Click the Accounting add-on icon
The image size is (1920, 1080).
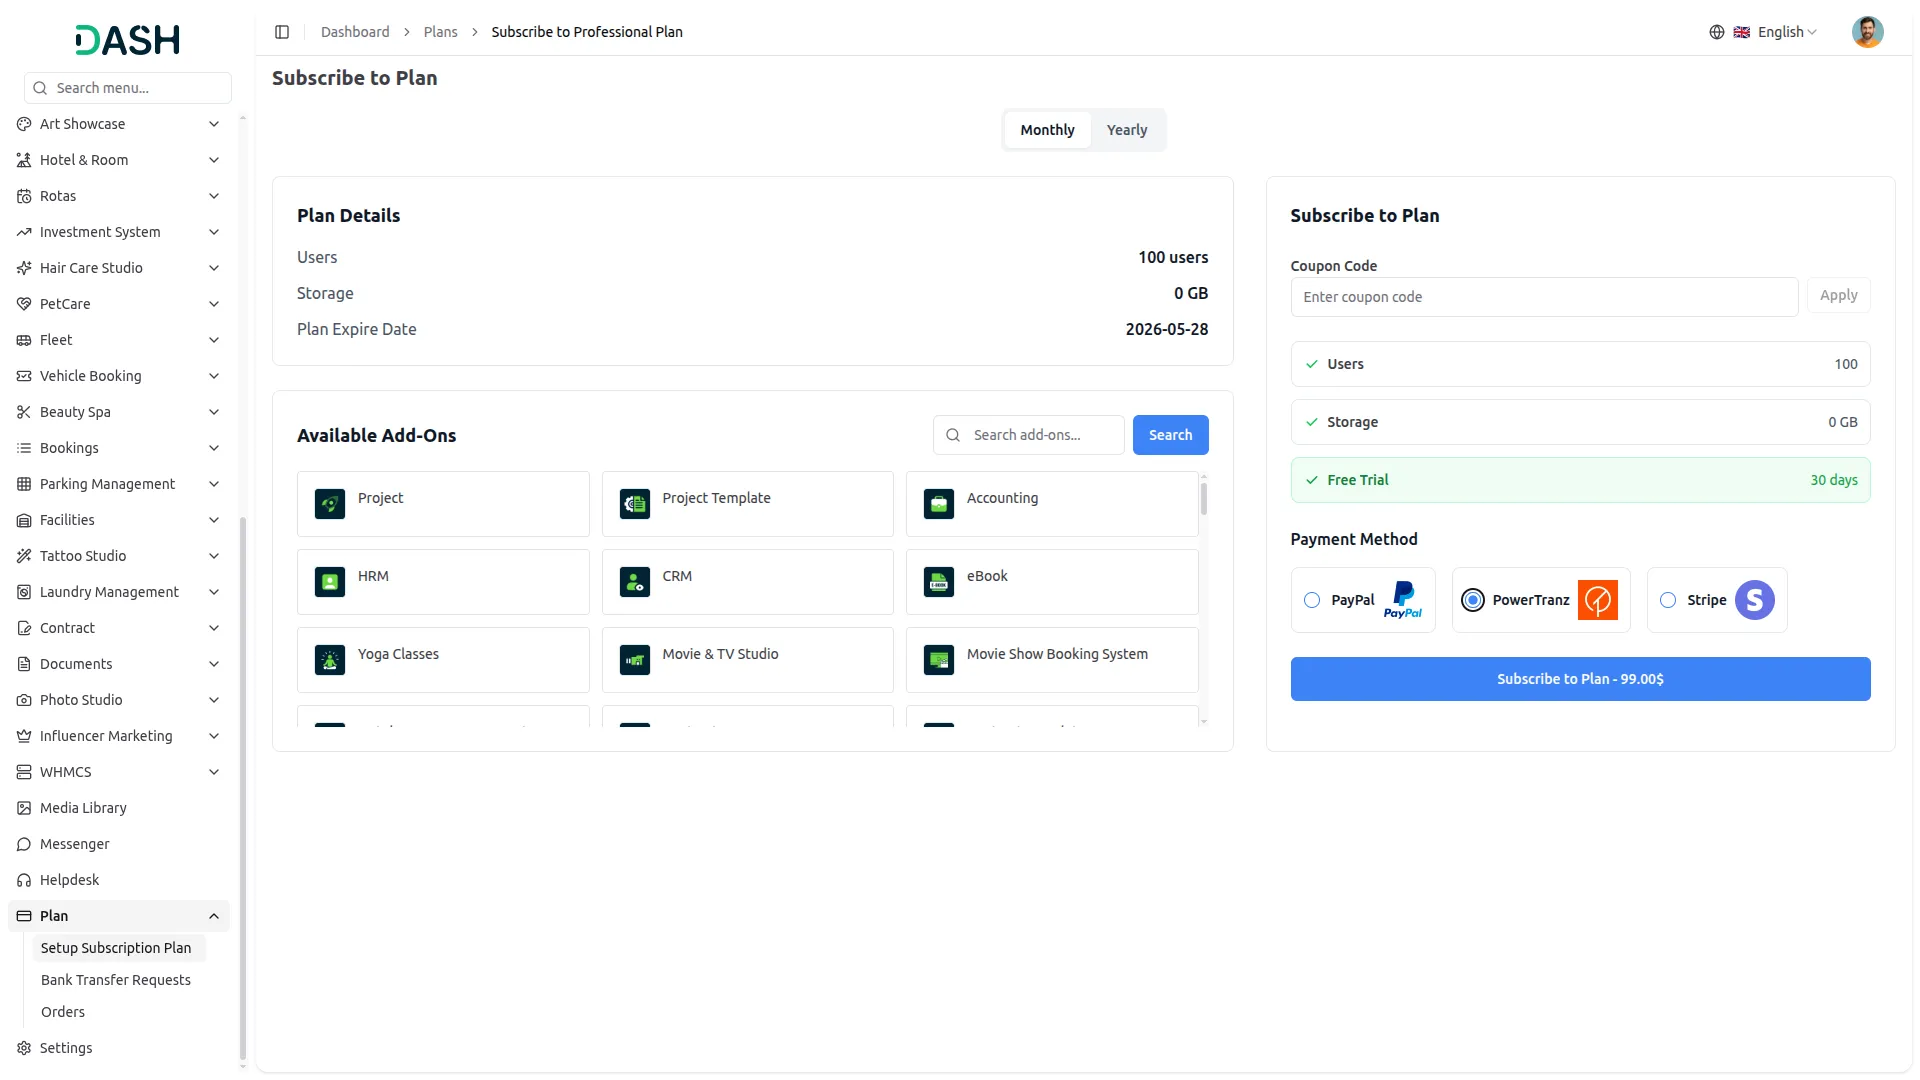[939, 504]
